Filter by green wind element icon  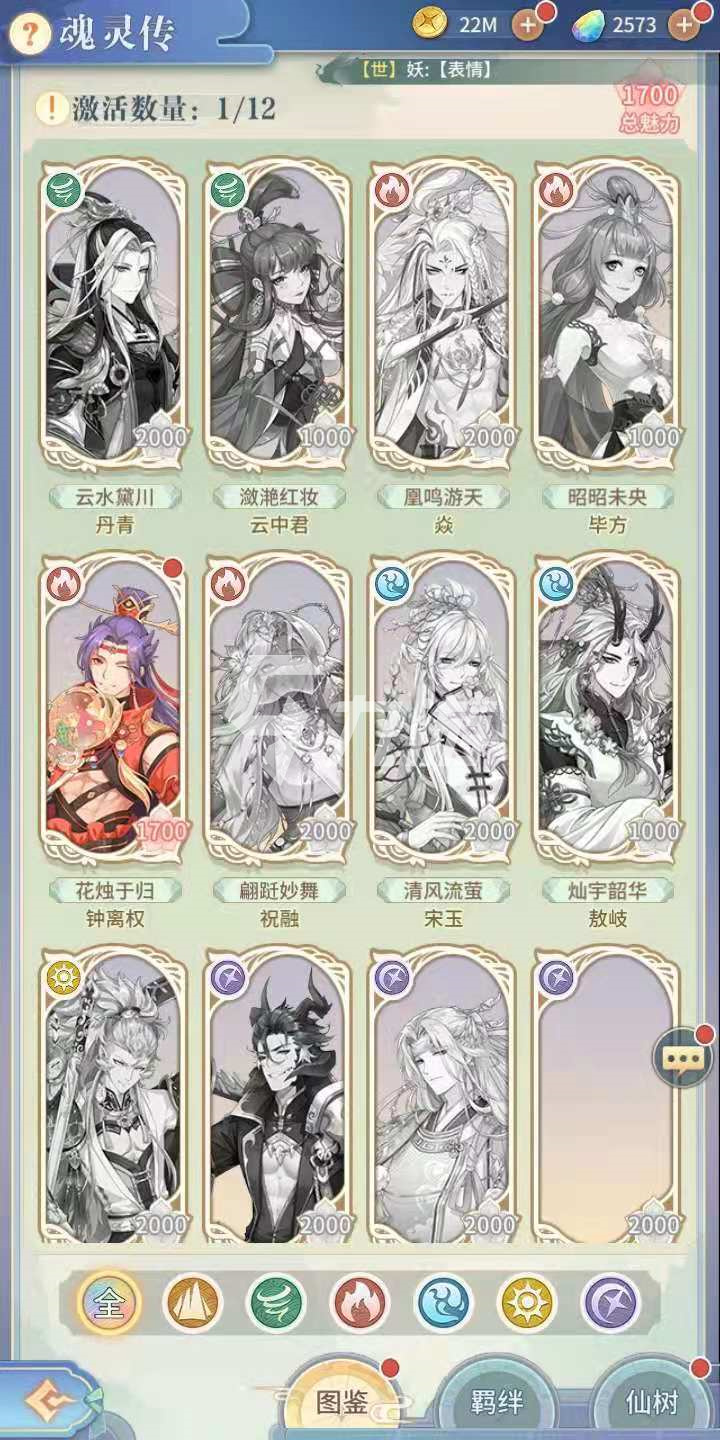point(277,1303)
